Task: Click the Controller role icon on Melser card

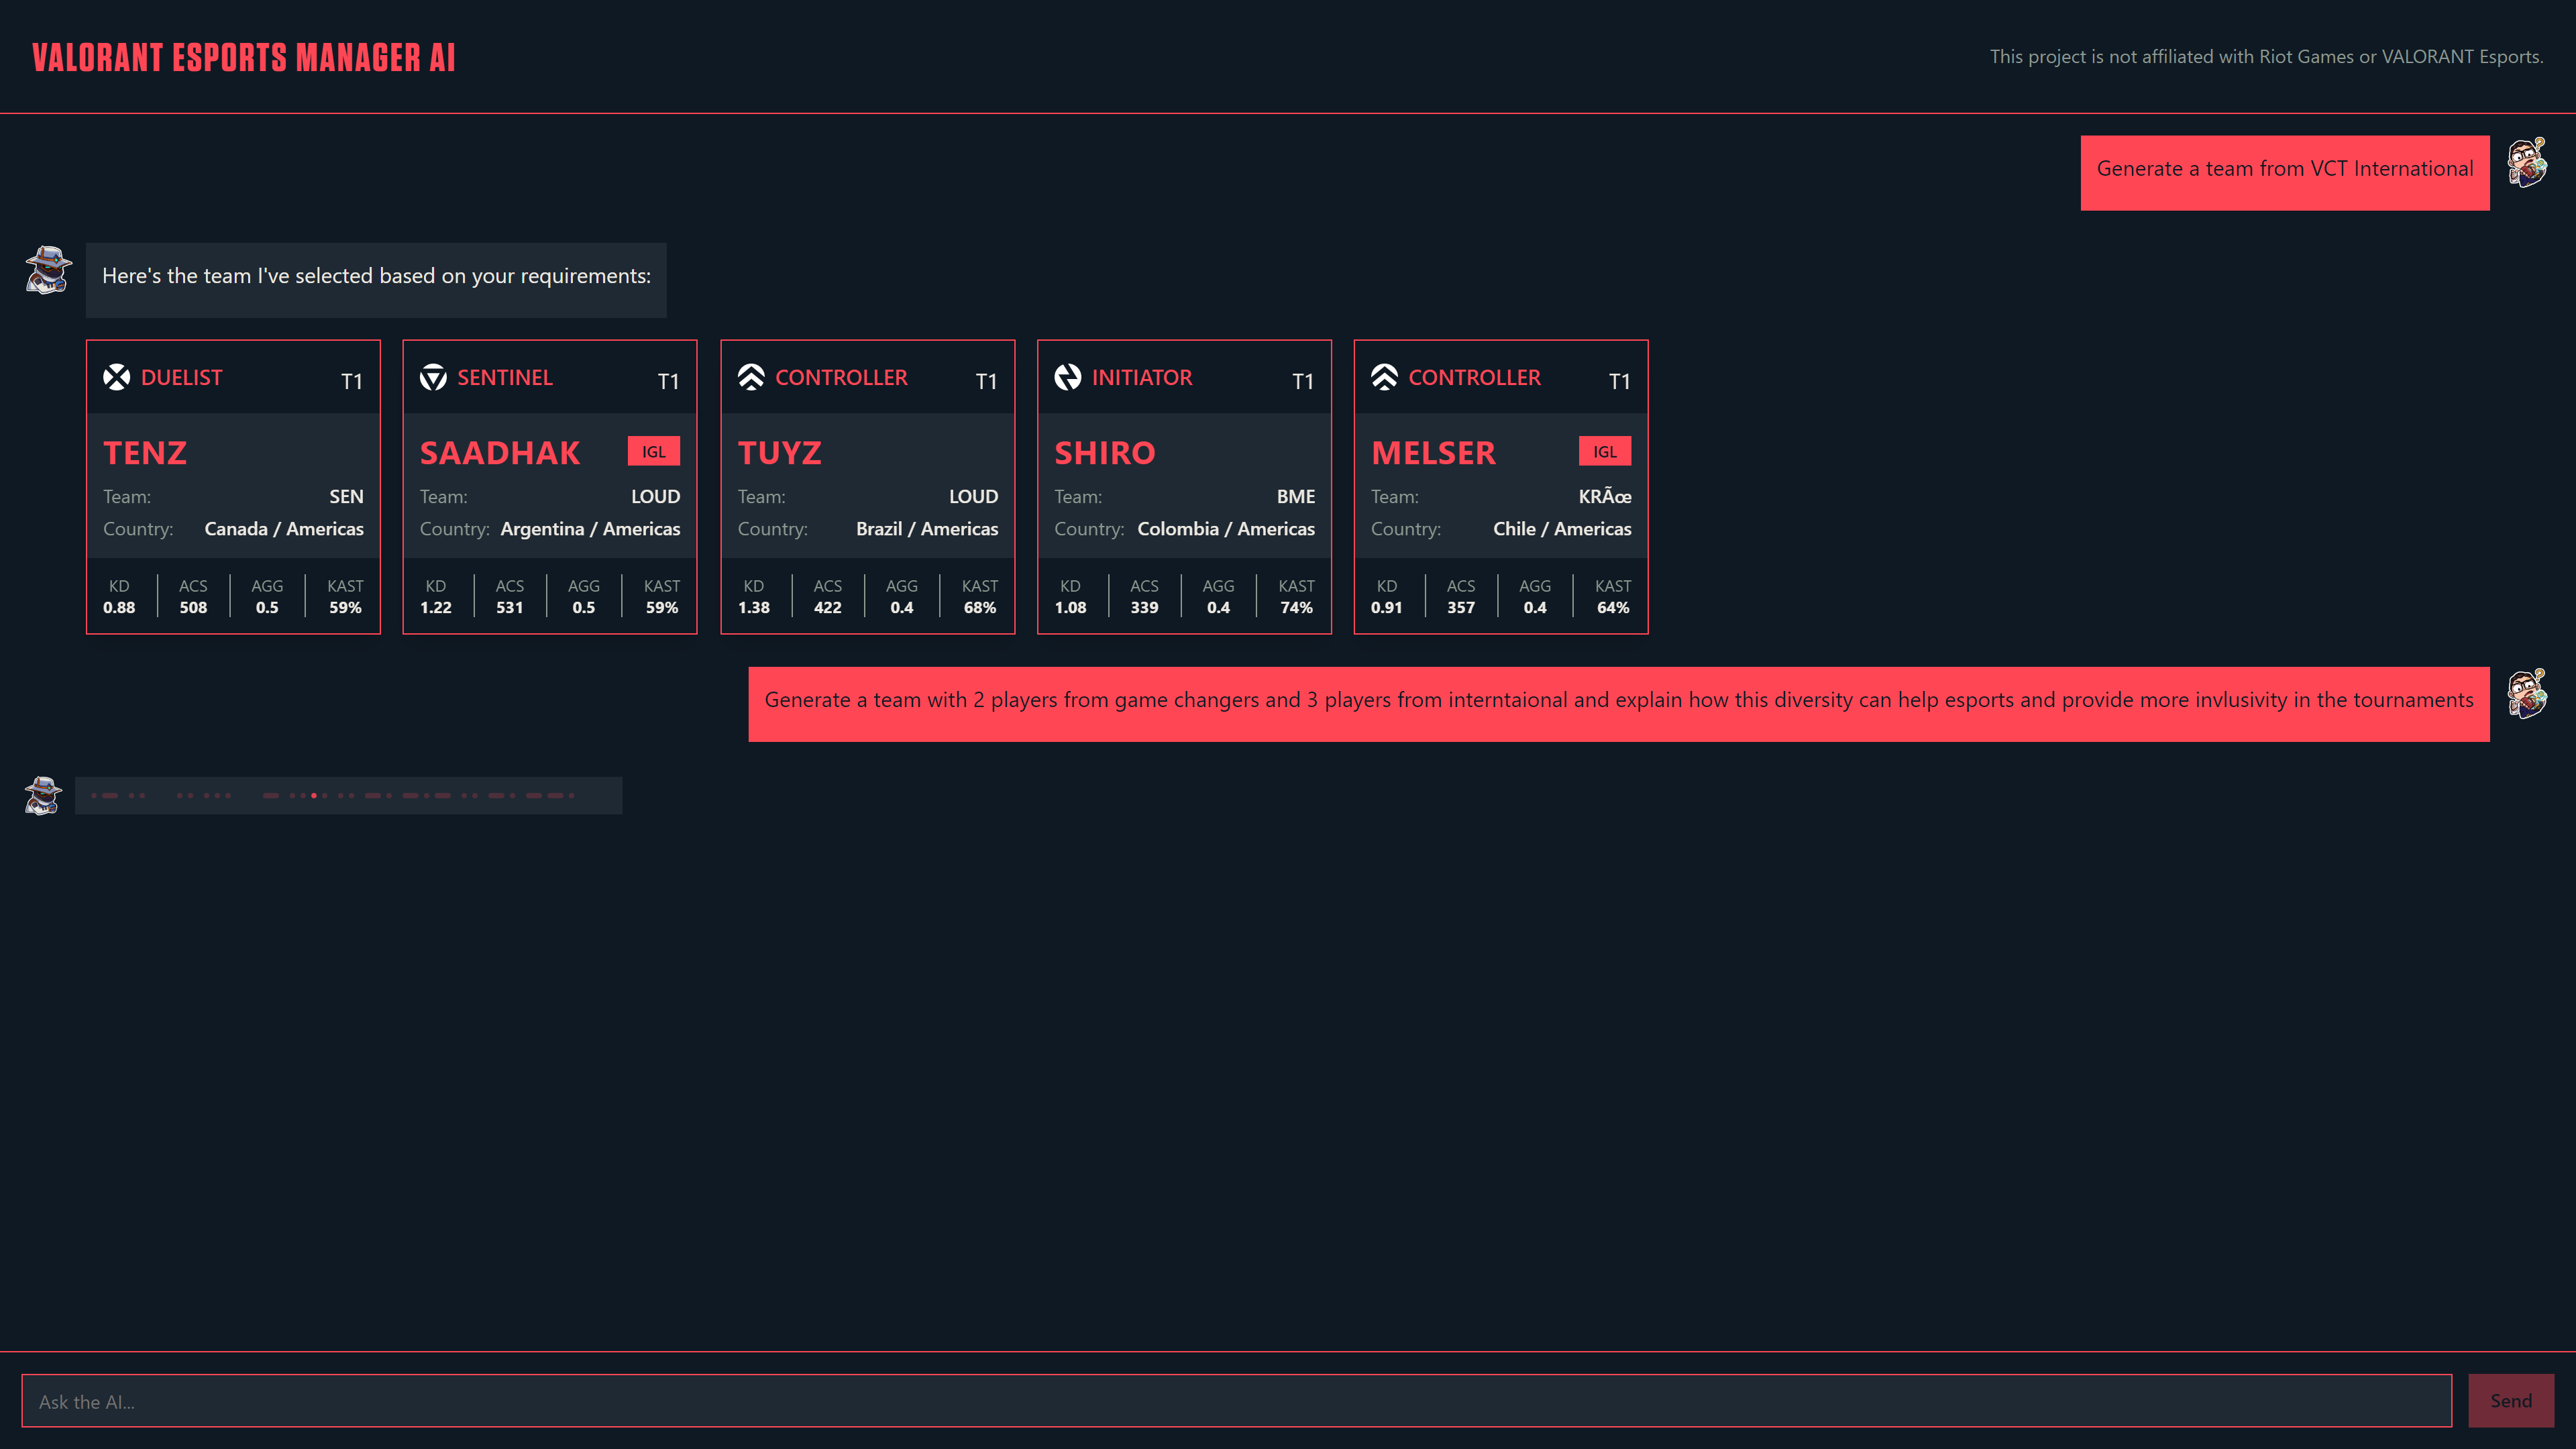Action: [x=1384, y=377]
